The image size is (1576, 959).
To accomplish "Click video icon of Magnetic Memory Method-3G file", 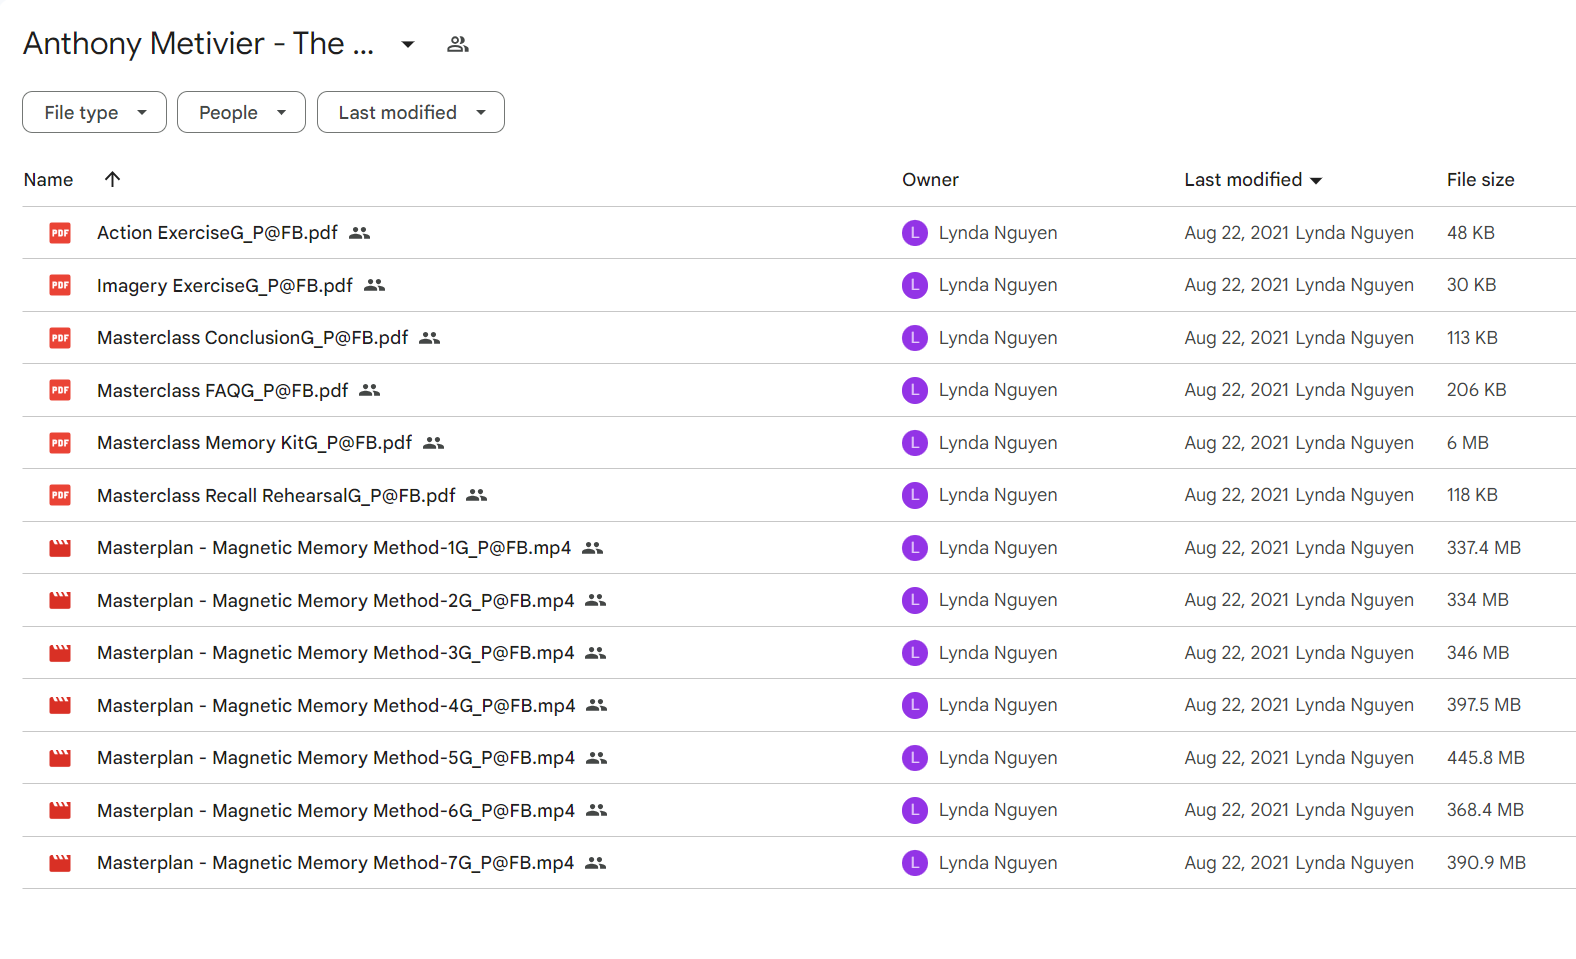I will point(60,653).
